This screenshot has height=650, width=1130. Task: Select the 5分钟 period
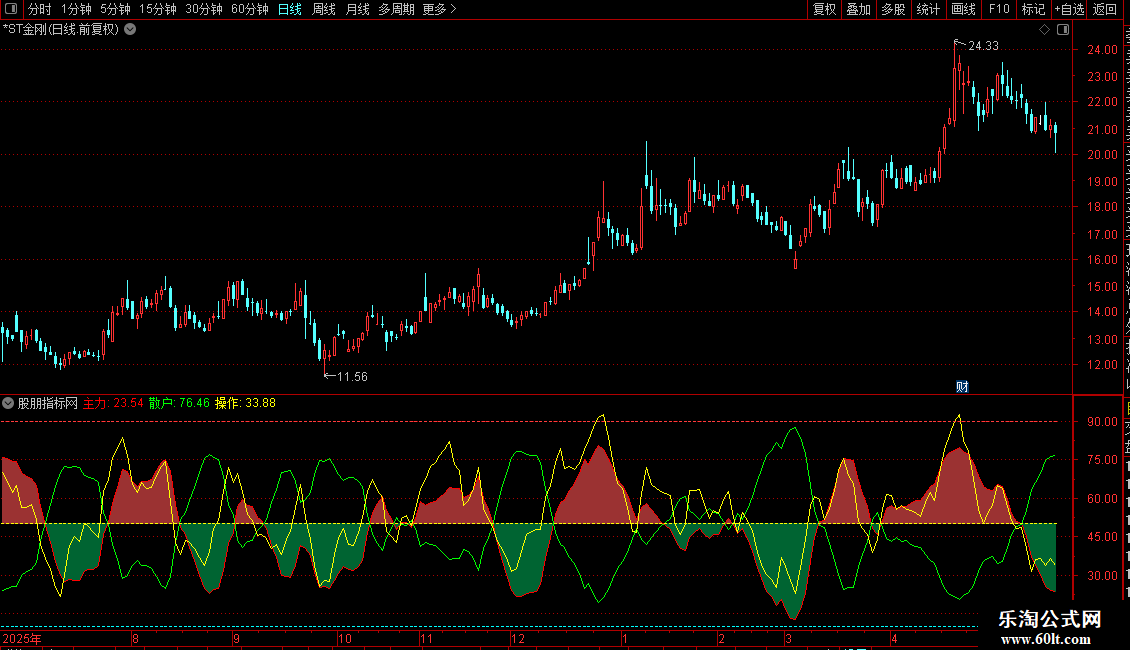[x=115, y=9]
